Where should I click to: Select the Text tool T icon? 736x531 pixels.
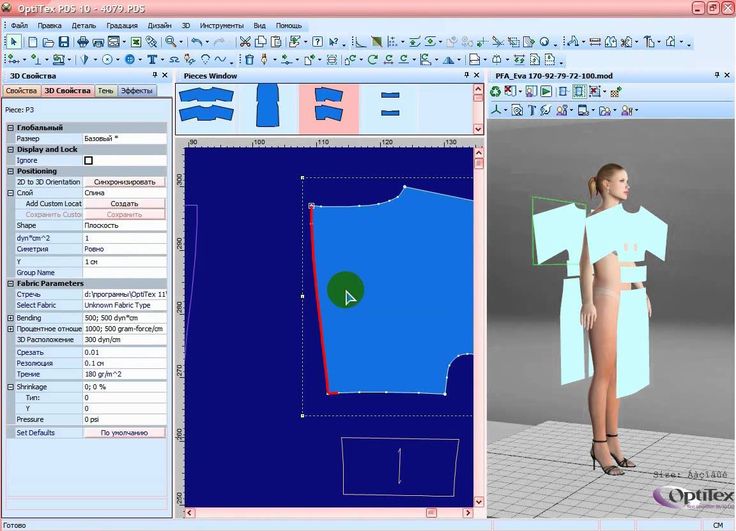click(152, 60)
